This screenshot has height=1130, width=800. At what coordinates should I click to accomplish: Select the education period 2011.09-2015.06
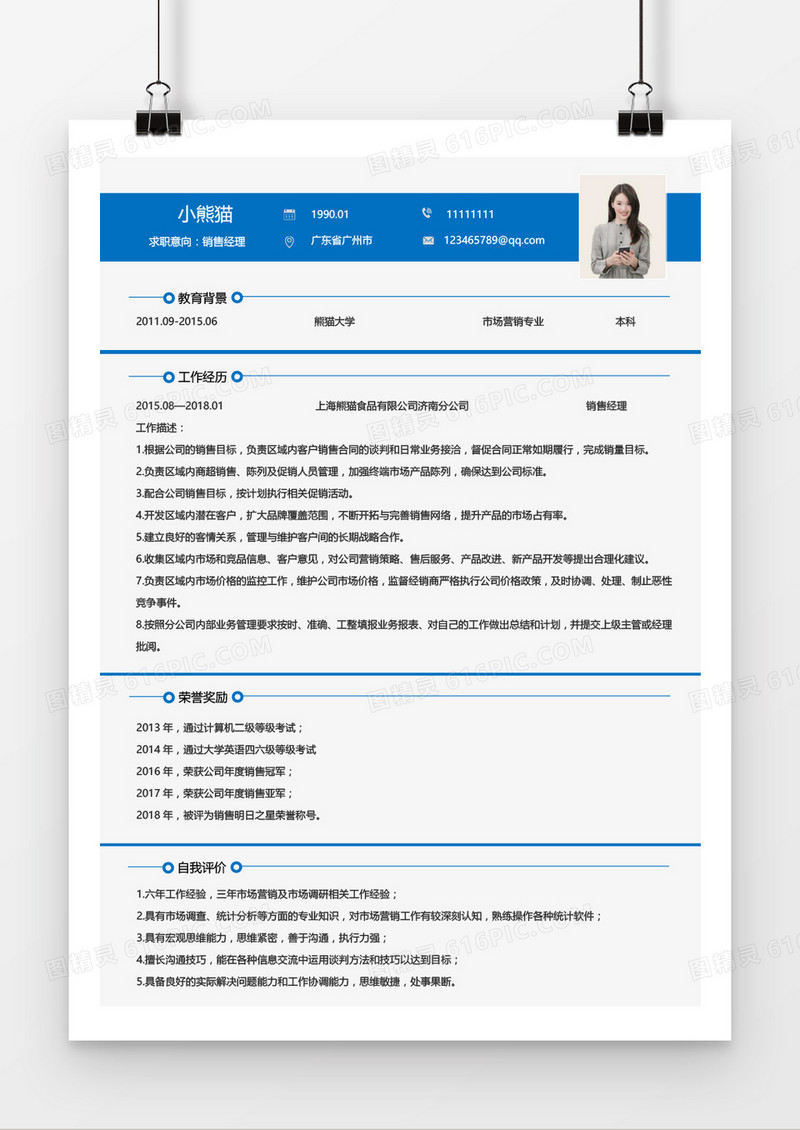(x=177, y=321)
